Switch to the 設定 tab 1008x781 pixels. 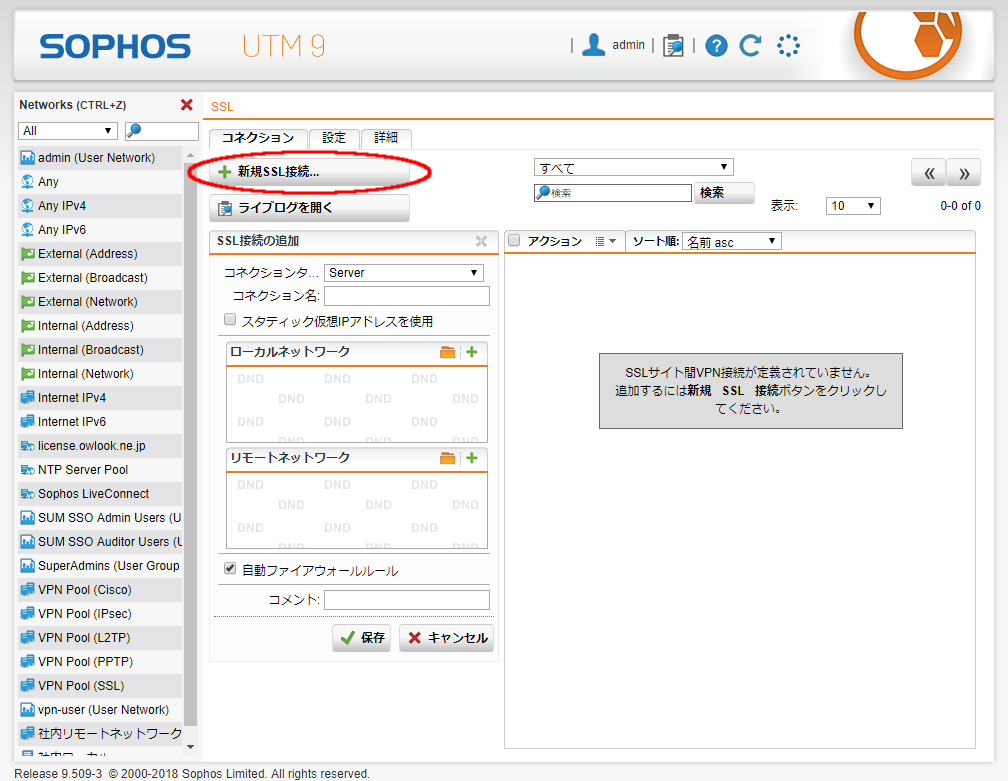tap(333, 138)
